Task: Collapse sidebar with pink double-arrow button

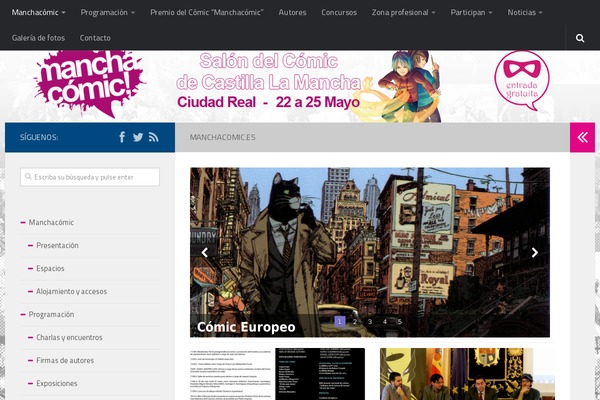Action: [582, 137]
